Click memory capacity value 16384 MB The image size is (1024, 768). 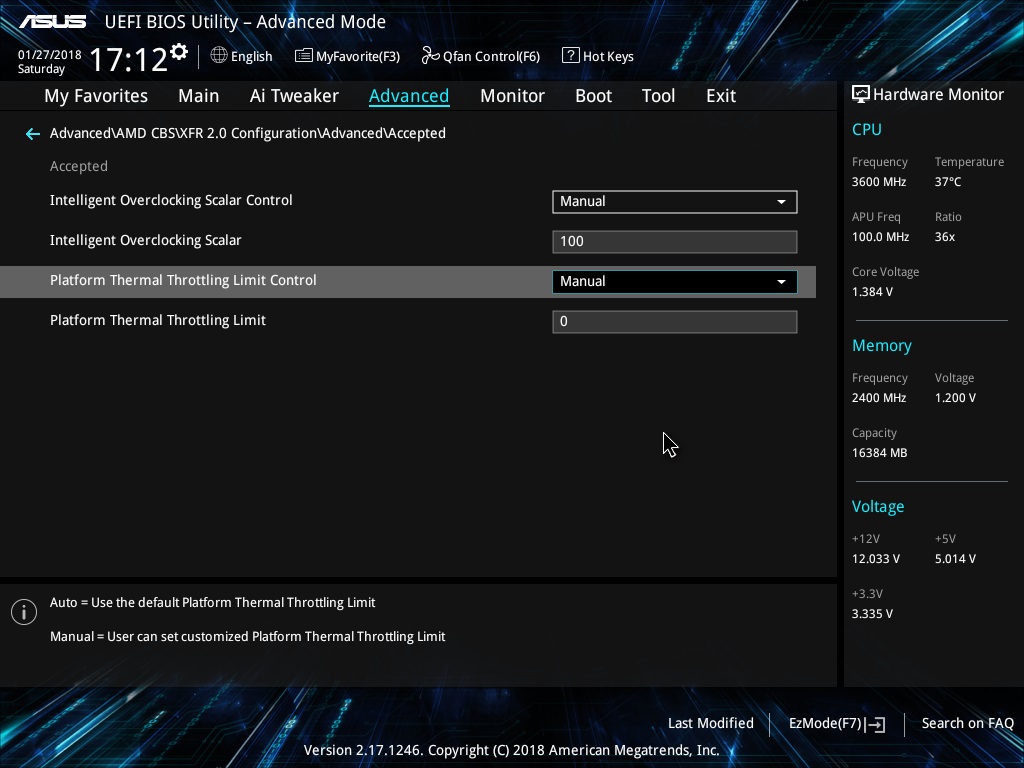coord(879,453)
